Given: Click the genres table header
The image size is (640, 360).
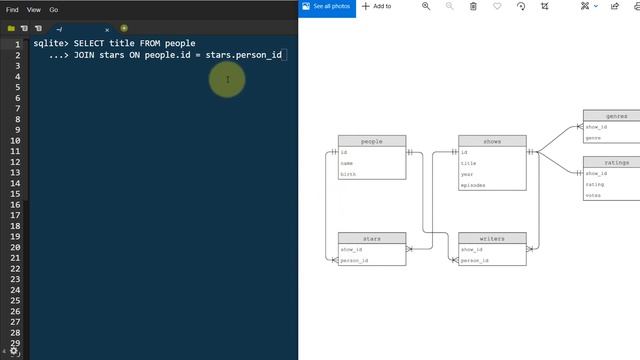Looking at the screenshot, I should click(x=612, y=116).
